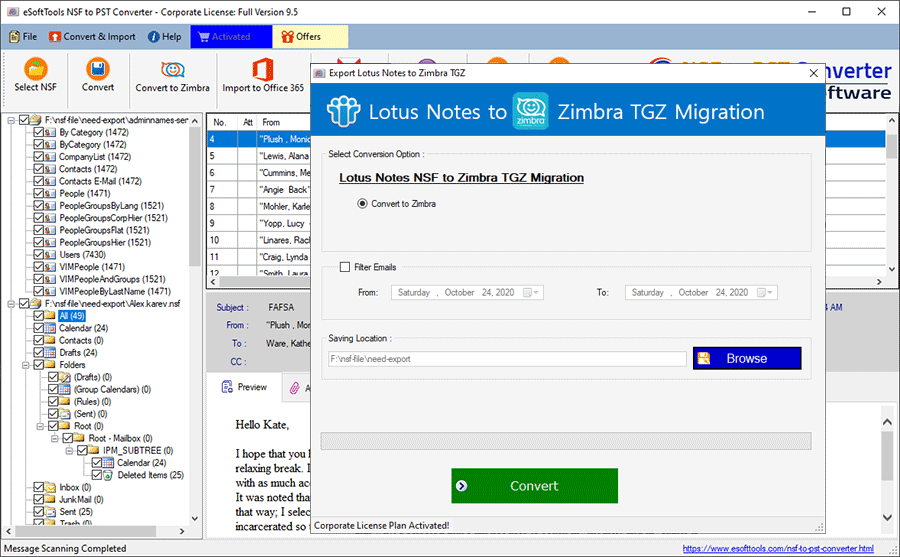Click the Select NSF toolbar icon
The height and width of the screenshot is (557, 900).
tap(36, 68)
